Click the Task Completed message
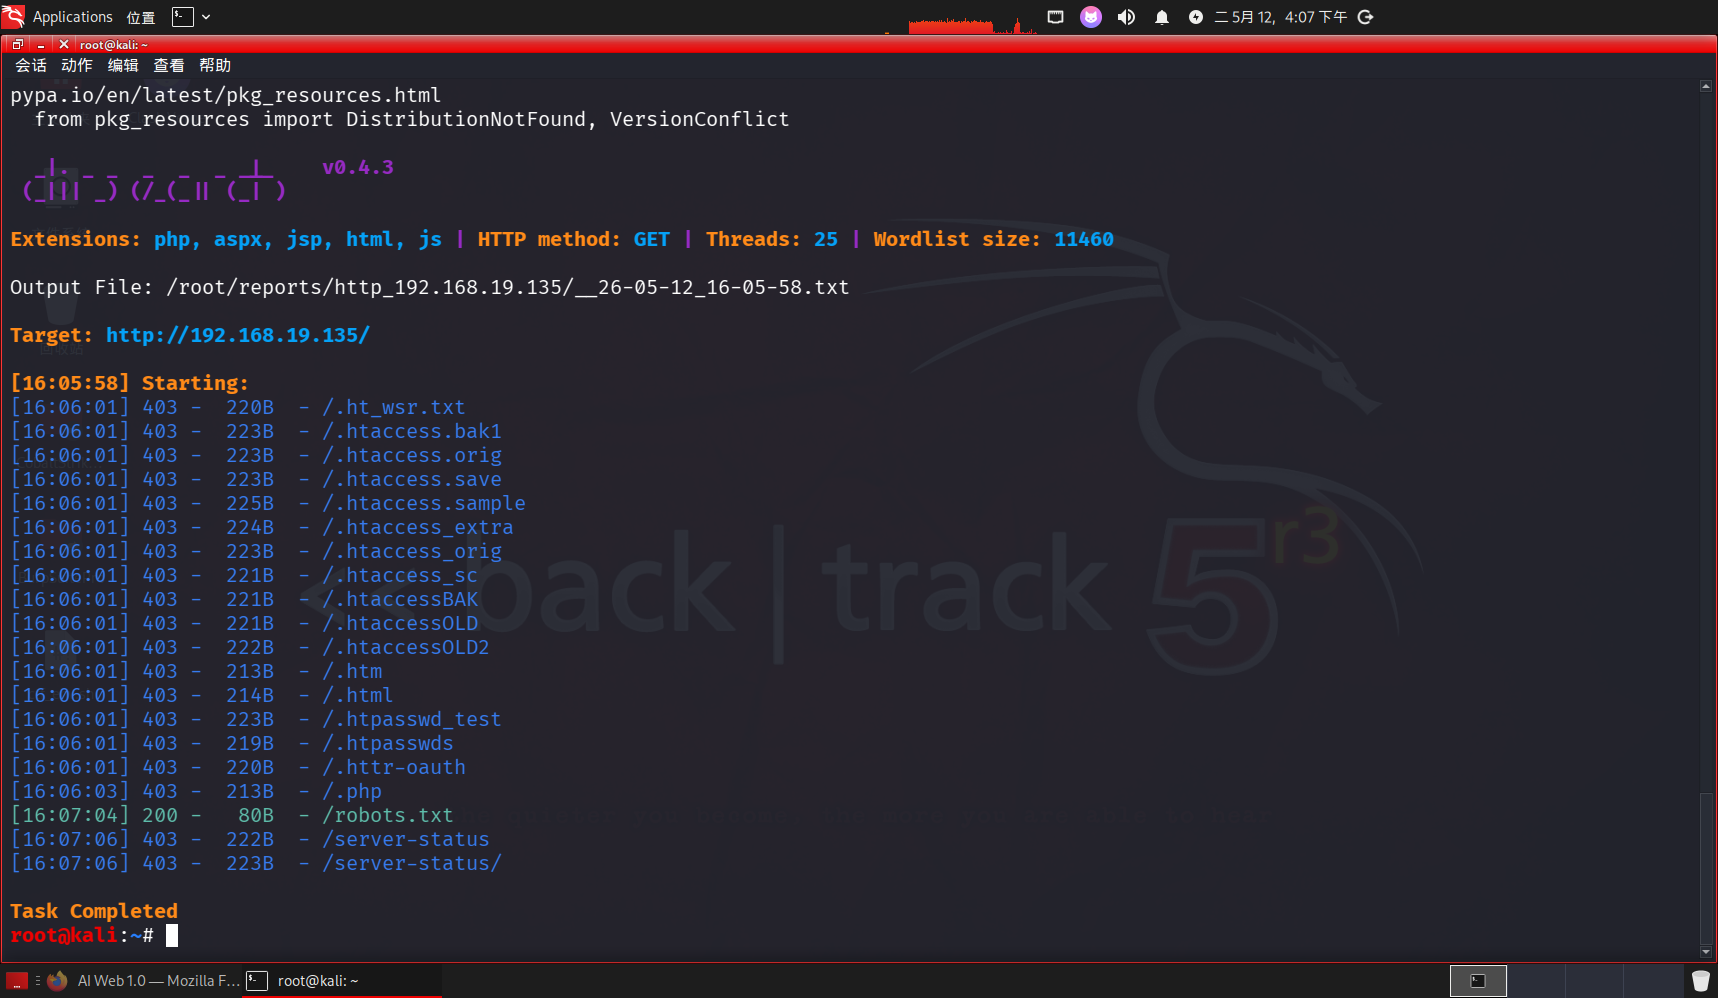 [94, 911]
